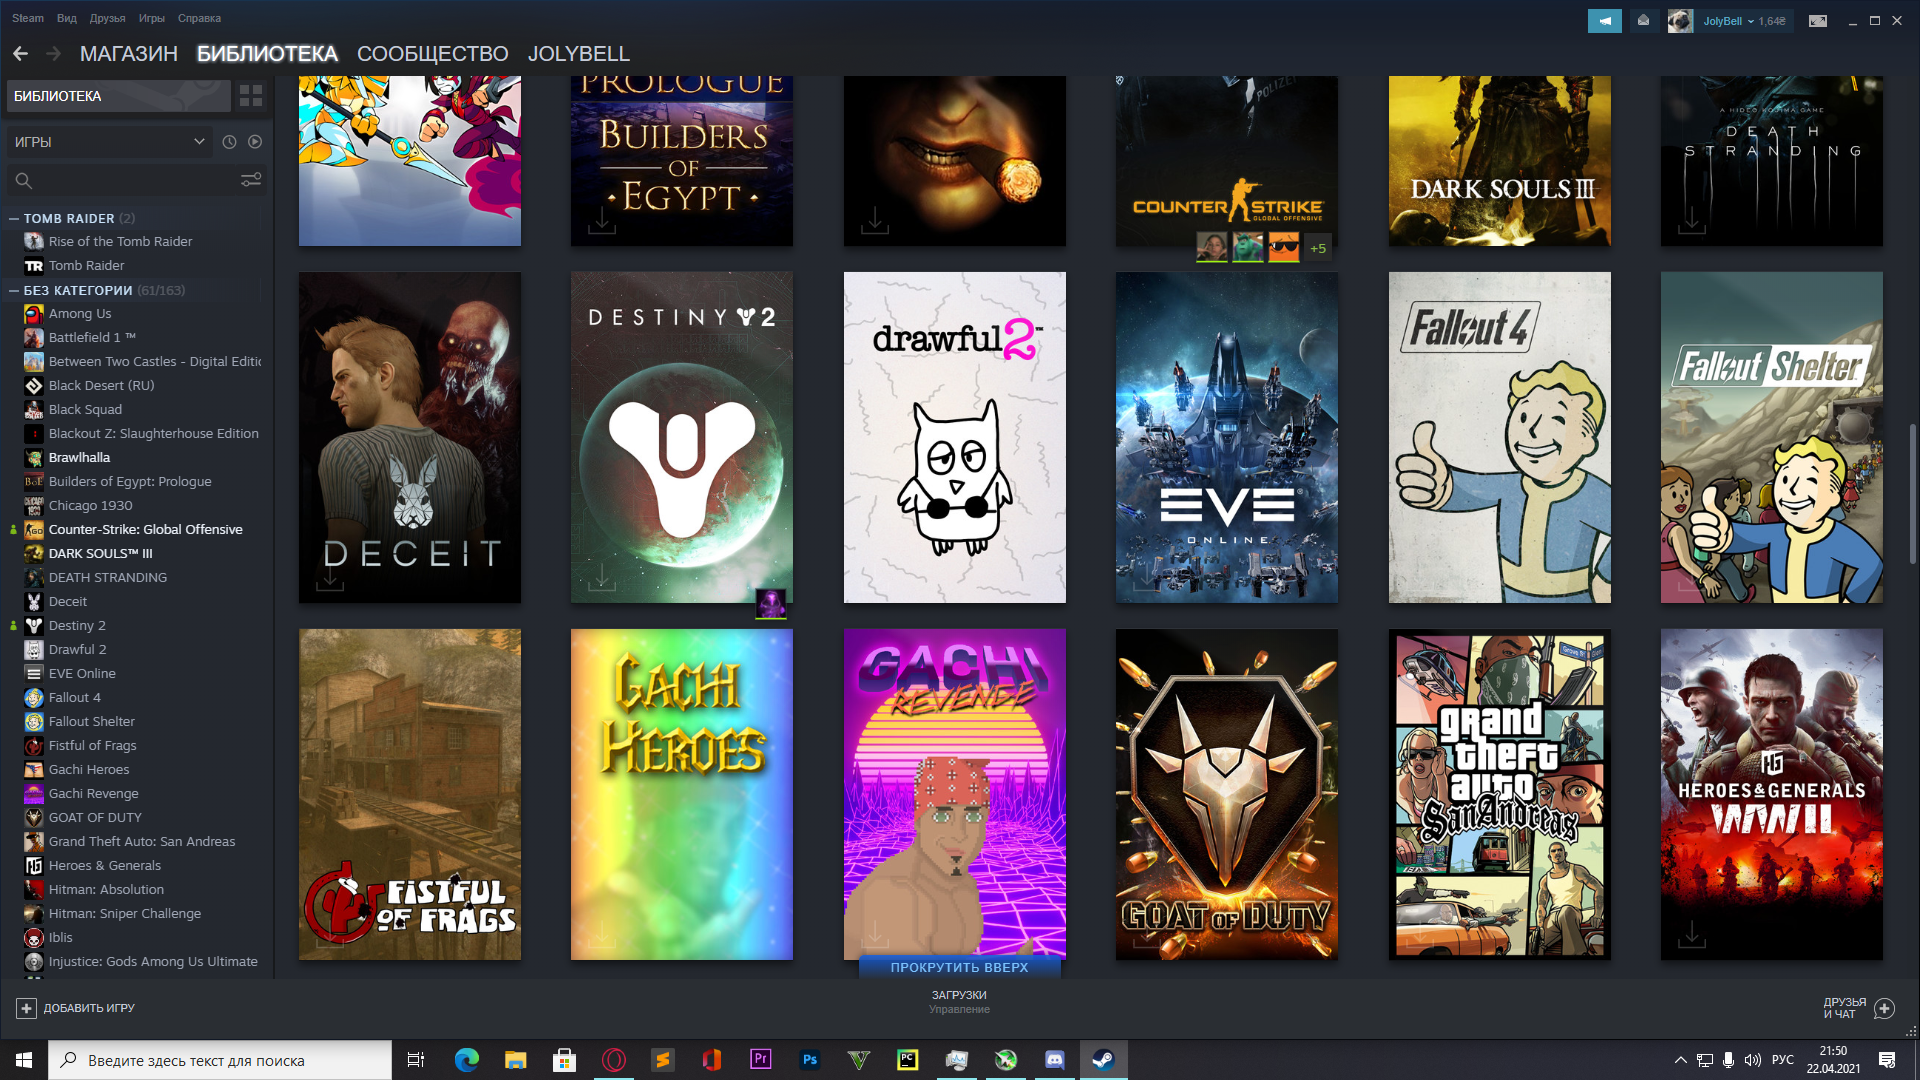Open the inbox envelope icon in header
This screenshot has width=1920, height=1080.
(1643, 21)
